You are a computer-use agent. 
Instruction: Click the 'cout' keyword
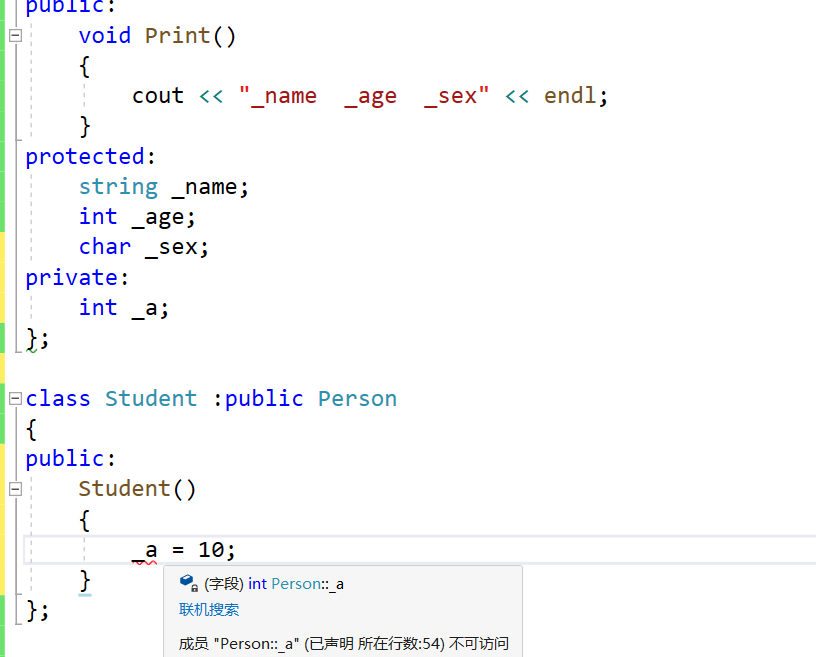point(158,96)
